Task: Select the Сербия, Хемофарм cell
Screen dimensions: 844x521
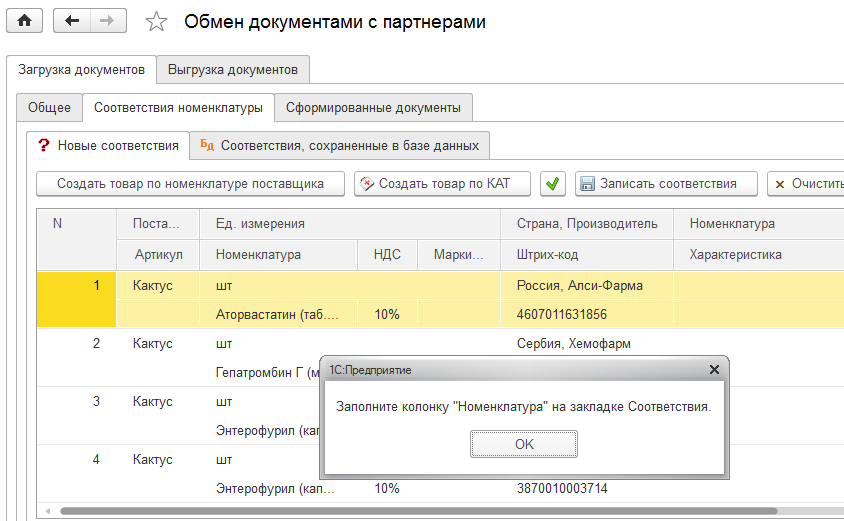Action: pyautogui.click(x=587, y=343)
